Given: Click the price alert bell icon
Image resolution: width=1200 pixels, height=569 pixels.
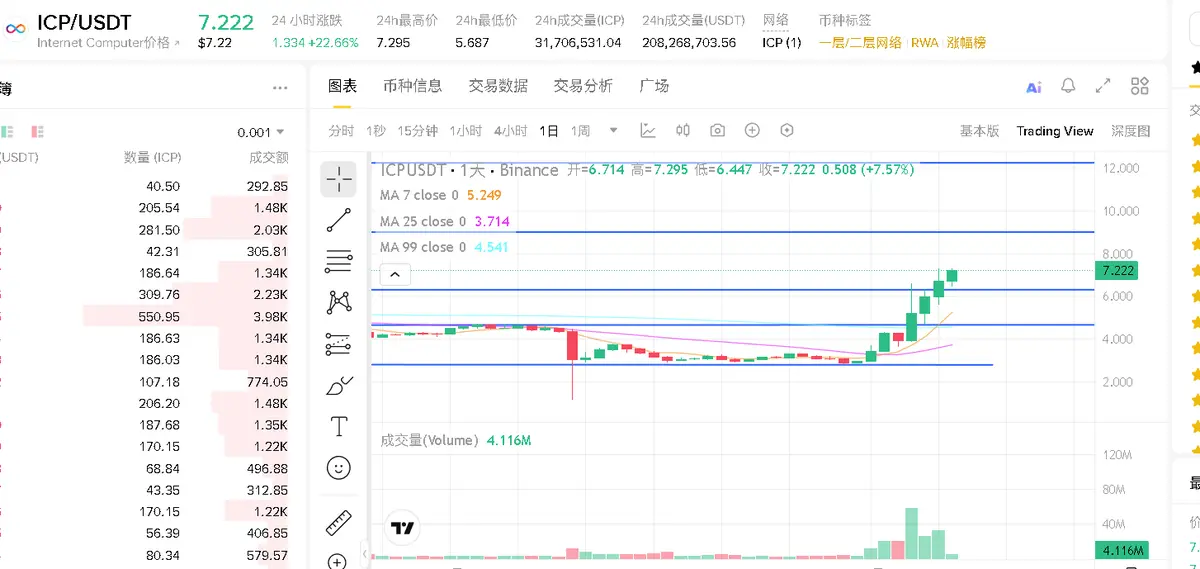Looking at the screenshot, I should tap(1068, 86).
